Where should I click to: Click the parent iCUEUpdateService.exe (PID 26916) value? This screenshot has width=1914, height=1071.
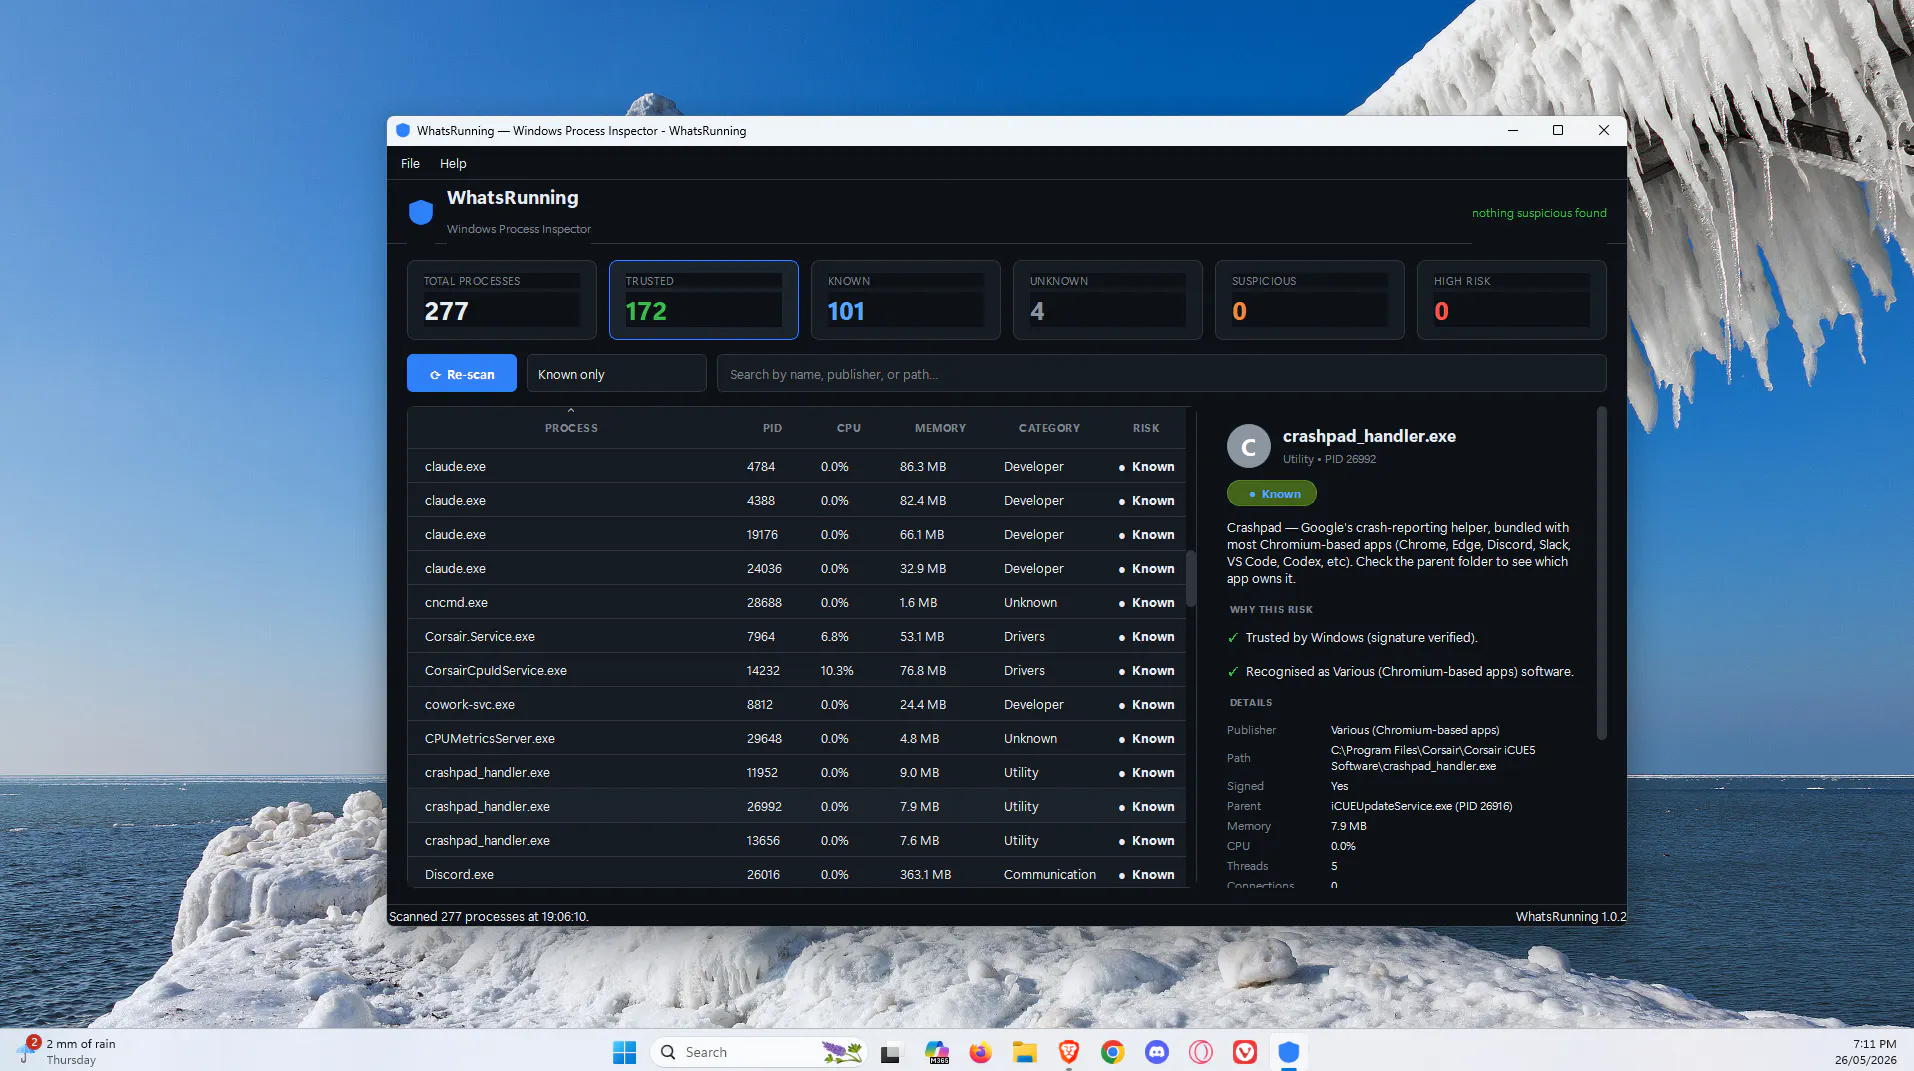click(1421, 806)
